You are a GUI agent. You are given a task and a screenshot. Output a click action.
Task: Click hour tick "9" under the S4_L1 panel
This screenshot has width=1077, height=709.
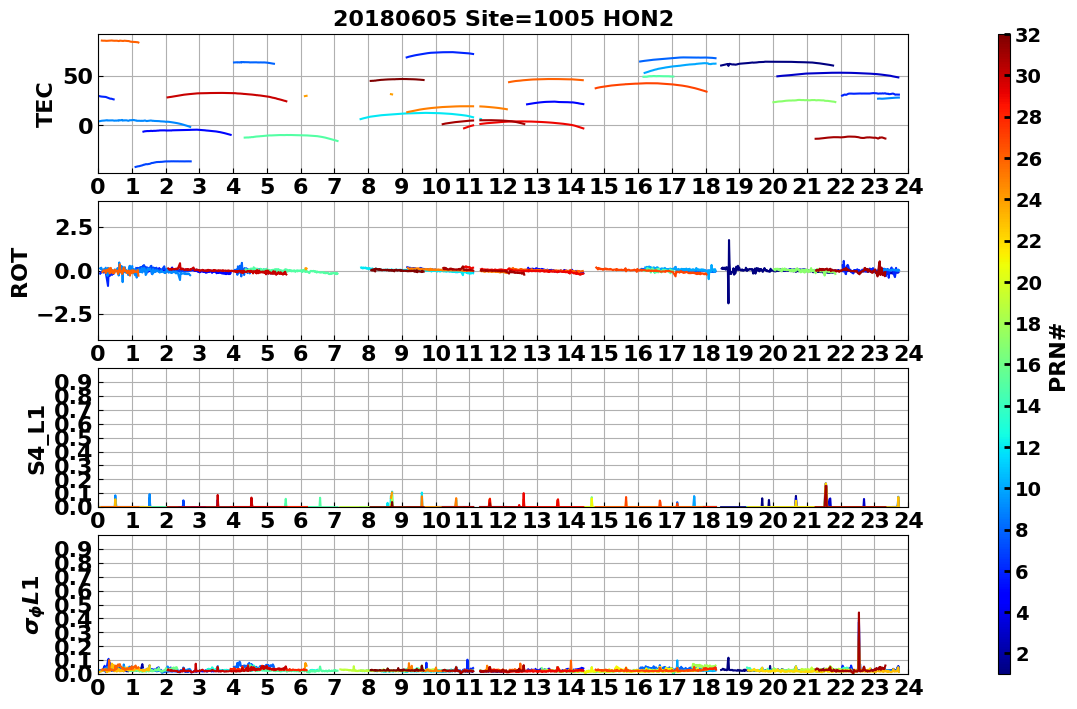[x=402, y=520]
